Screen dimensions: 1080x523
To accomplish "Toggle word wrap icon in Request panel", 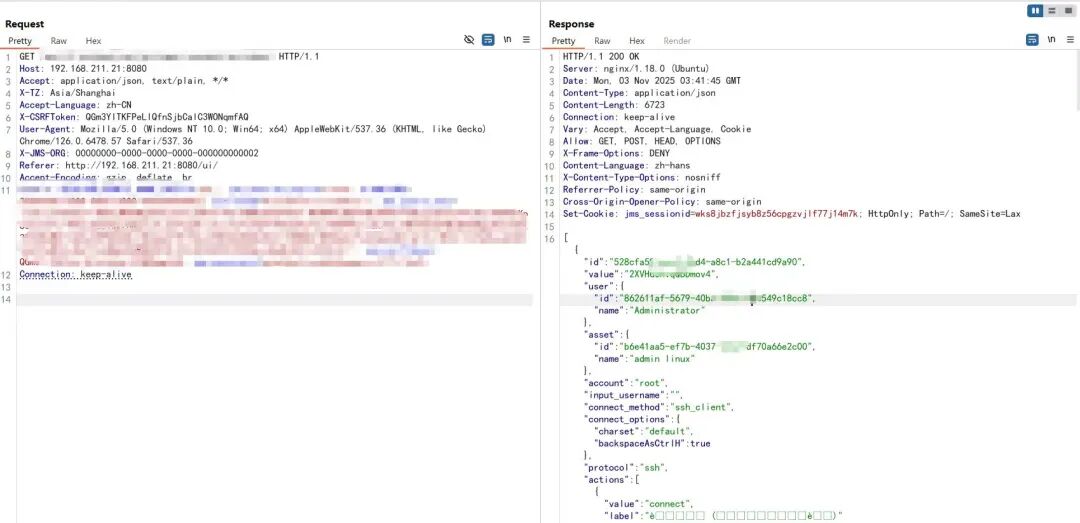I will coord(488,40).
